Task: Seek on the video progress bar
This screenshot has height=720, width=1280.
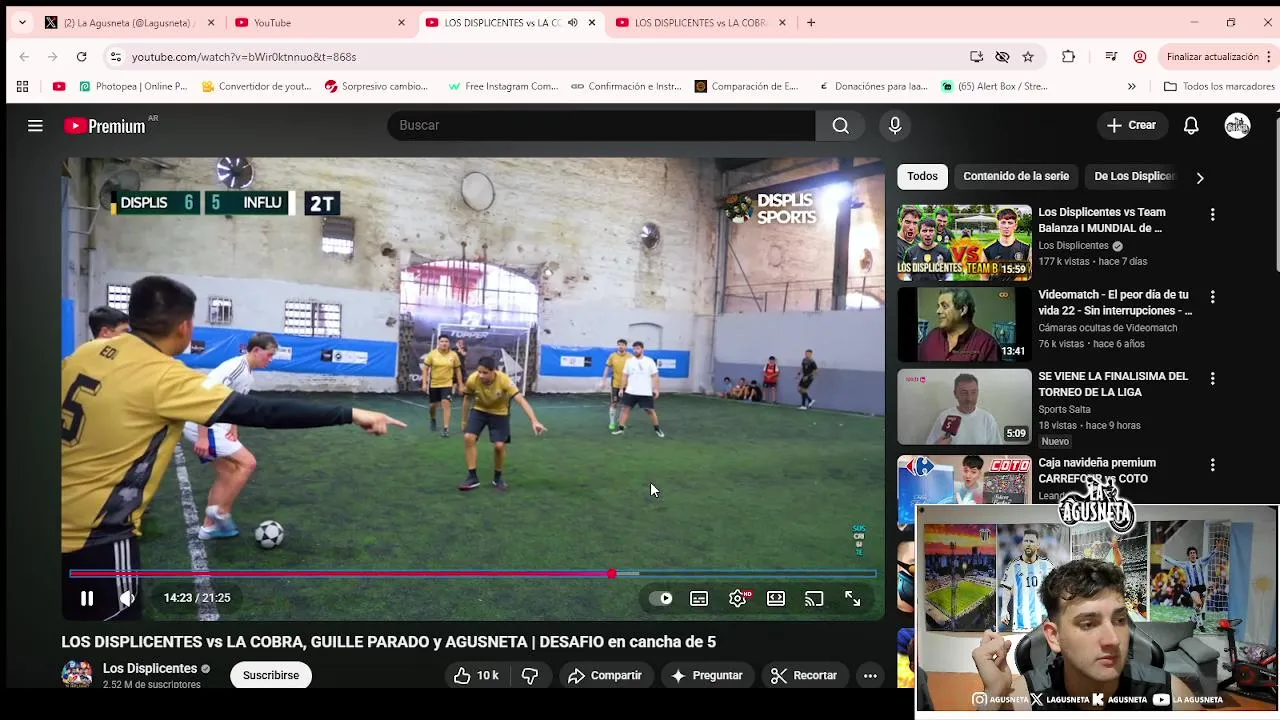Action: pos(472,573)
